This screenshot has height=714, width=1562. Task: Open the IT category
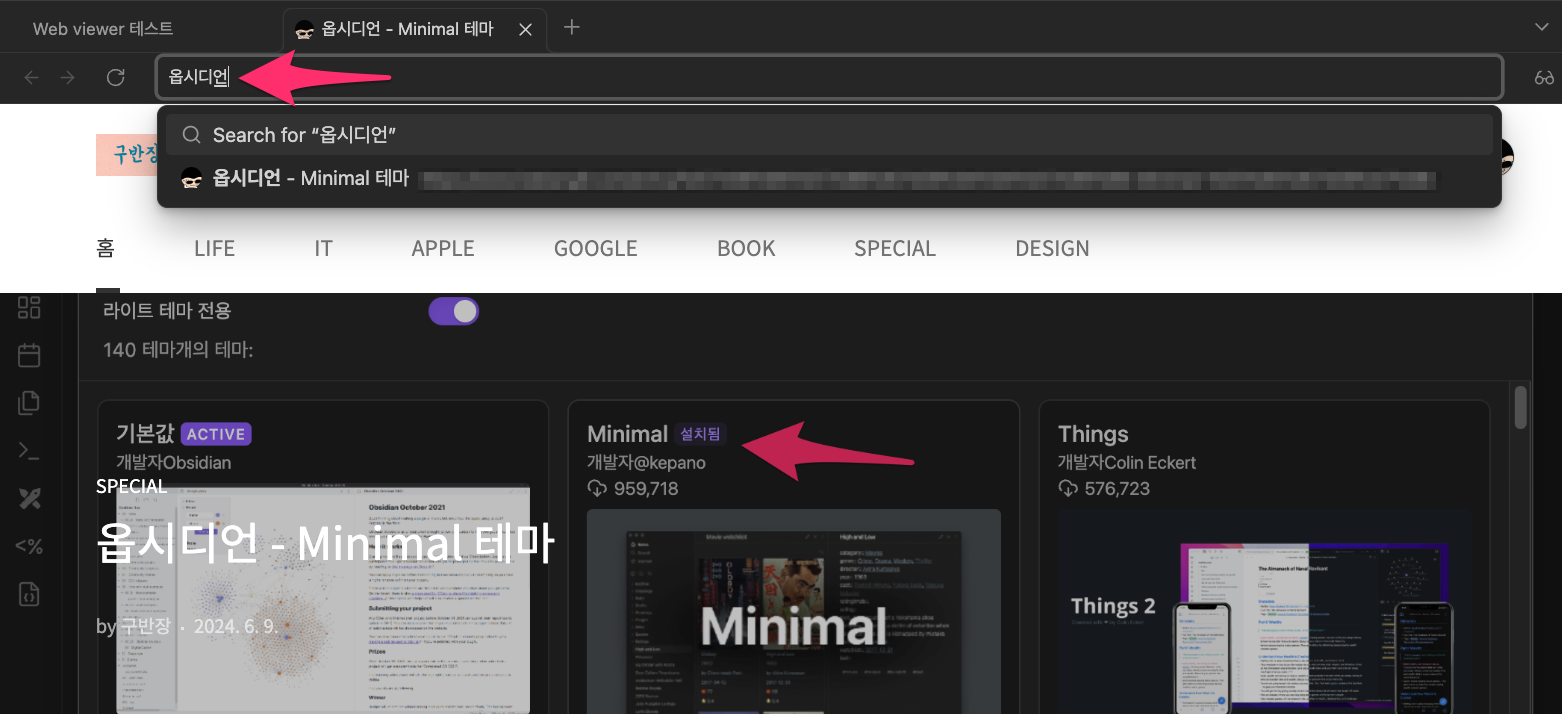pos(323,248)
